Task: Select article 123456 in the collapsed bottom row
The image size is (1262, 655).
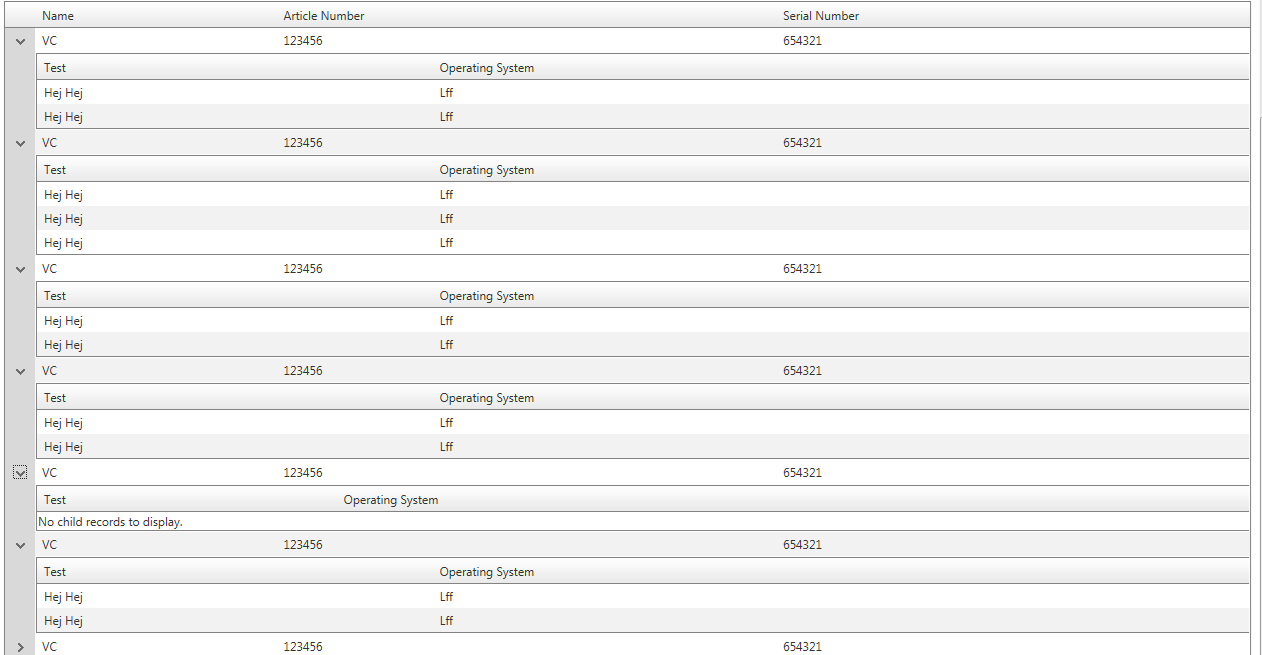Action: click(x=303, y=647)
